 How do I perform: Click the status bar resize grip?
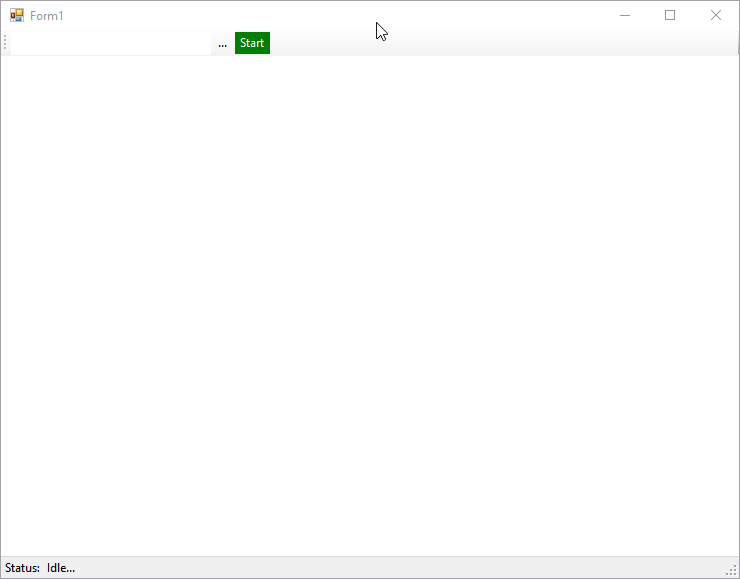(x=732, y=570)
